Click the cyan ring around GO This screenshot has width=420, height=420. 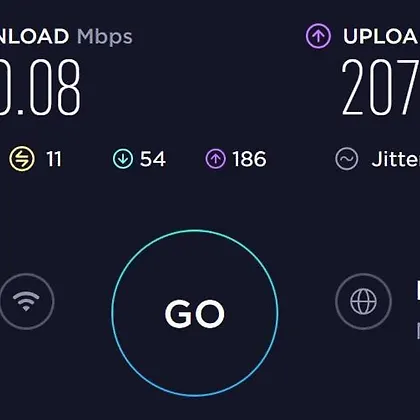pos(195,230)
